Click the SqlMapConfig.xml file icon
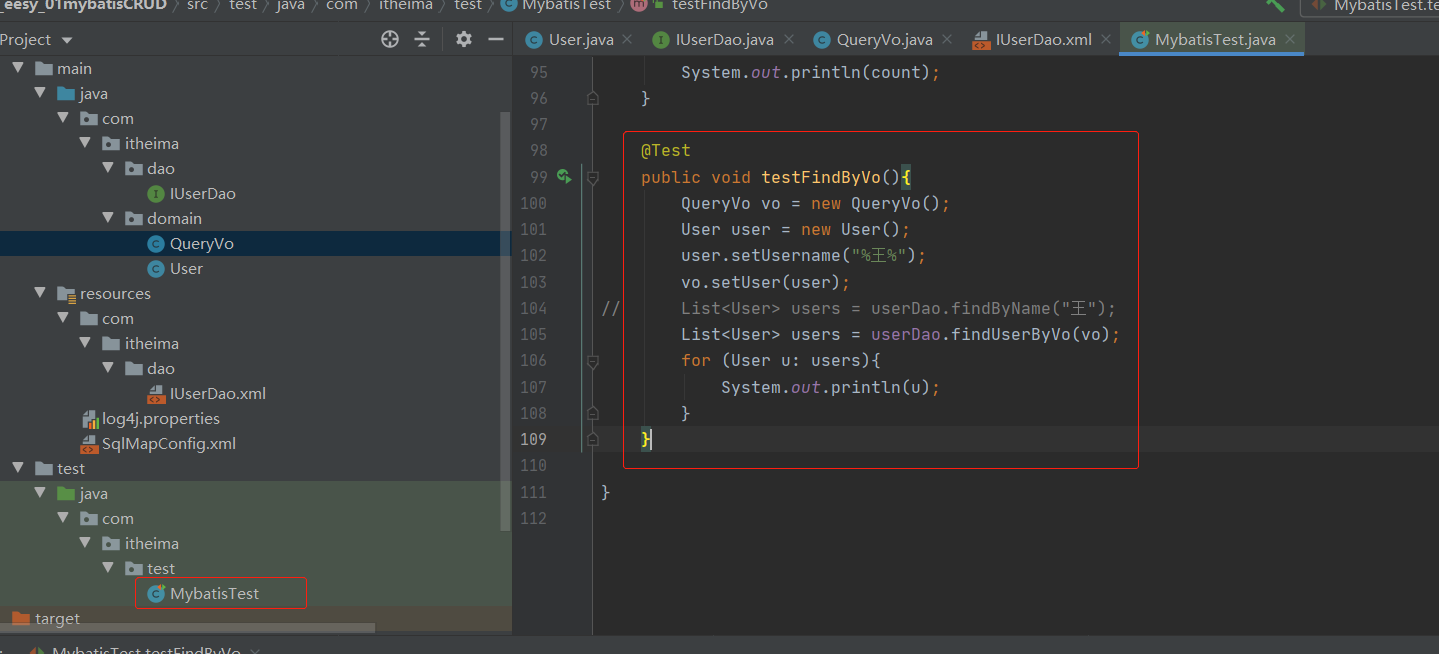 click(x=90, y=443)
